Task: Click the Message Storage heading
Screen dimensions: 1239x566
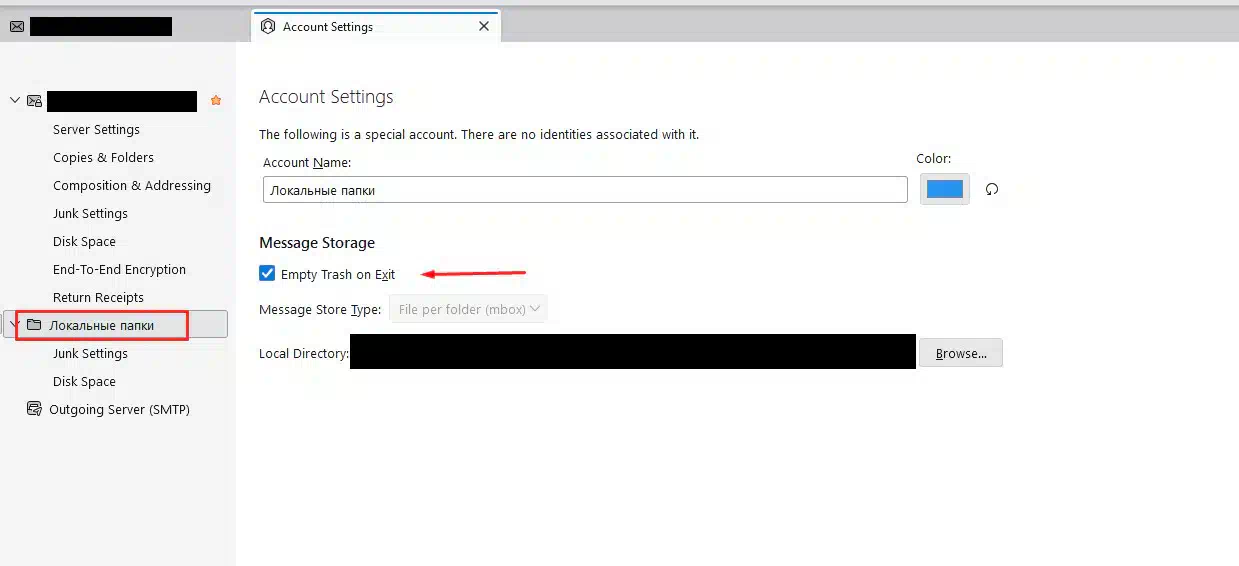Action: (x=317, y=243)
